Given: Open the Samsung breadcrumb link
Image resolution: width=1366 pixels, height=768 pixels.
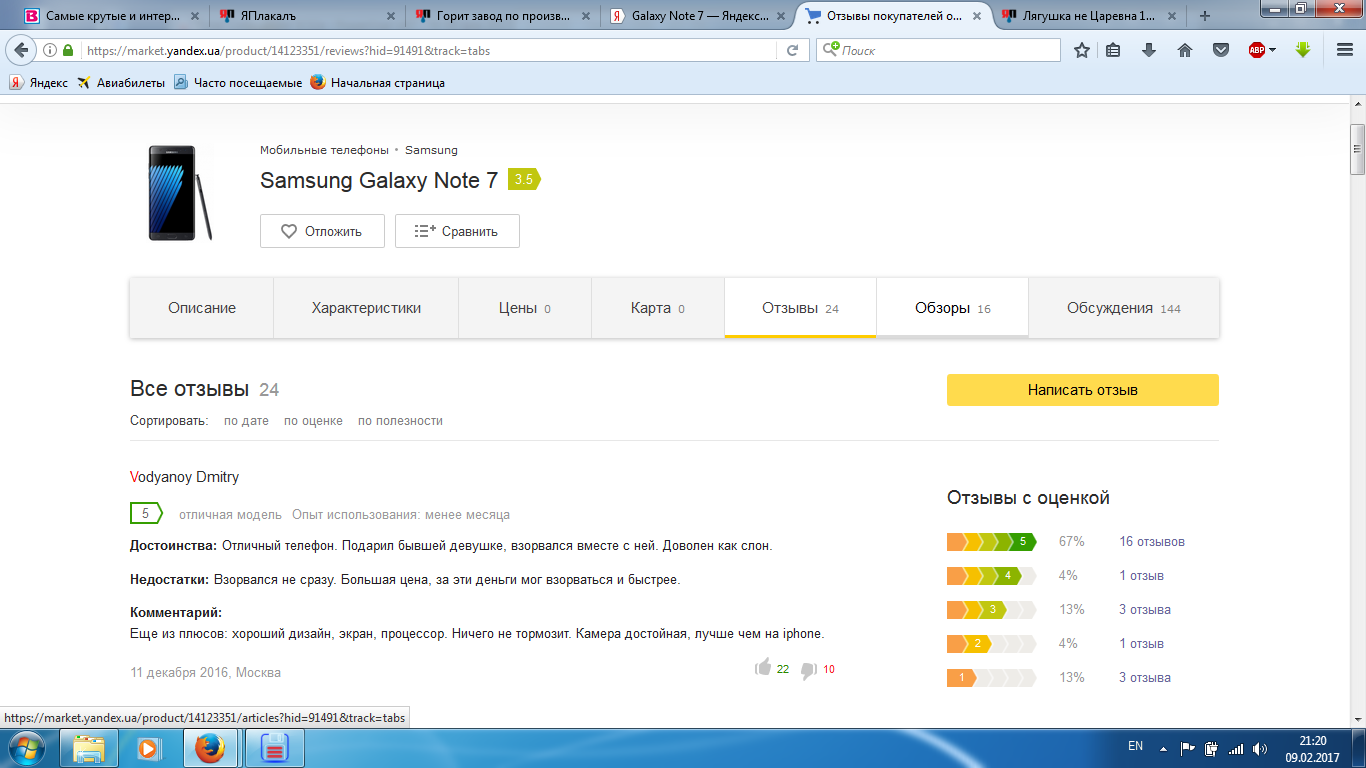Looking at the screenshot, I should tap(431, 150).
